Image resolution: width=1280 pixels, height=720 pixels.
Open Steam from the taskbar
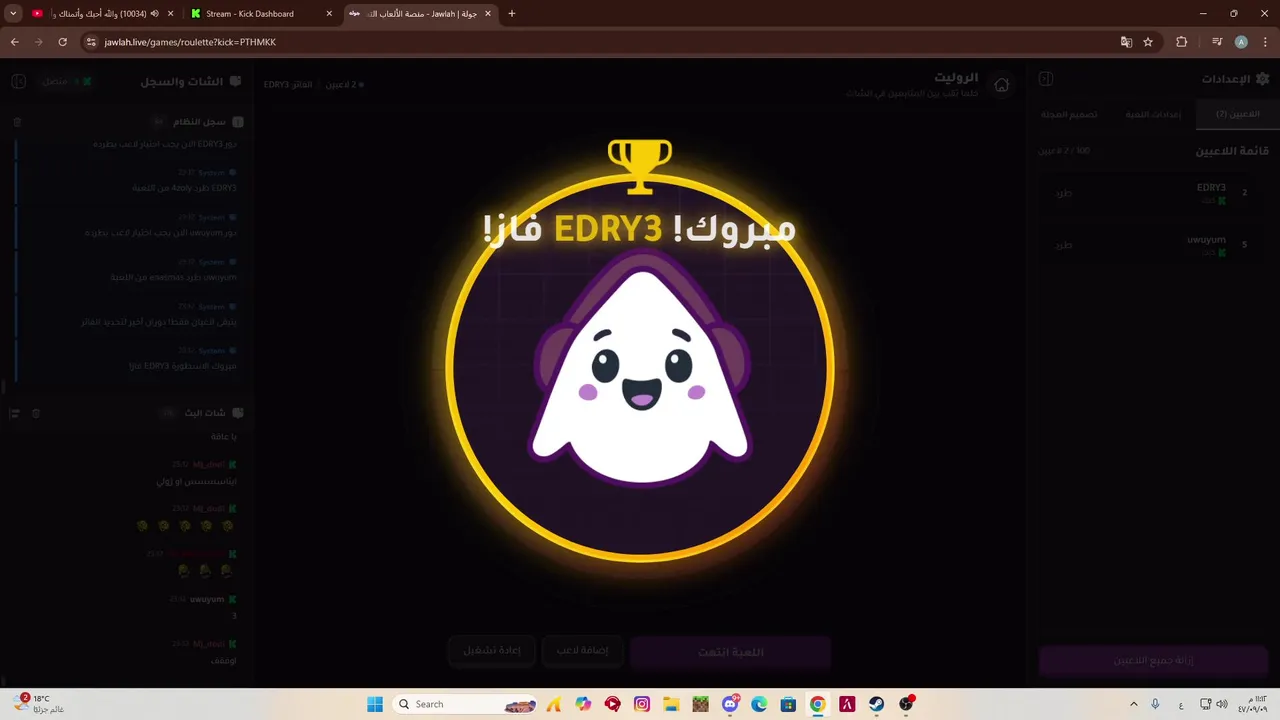tap(876, 704)
